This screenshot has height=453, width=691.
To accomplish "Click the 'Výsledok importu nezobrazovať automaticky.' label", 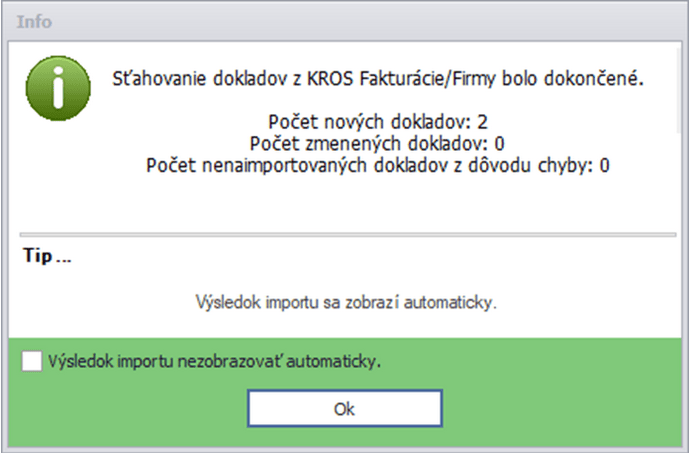I will tap(216, 362).
